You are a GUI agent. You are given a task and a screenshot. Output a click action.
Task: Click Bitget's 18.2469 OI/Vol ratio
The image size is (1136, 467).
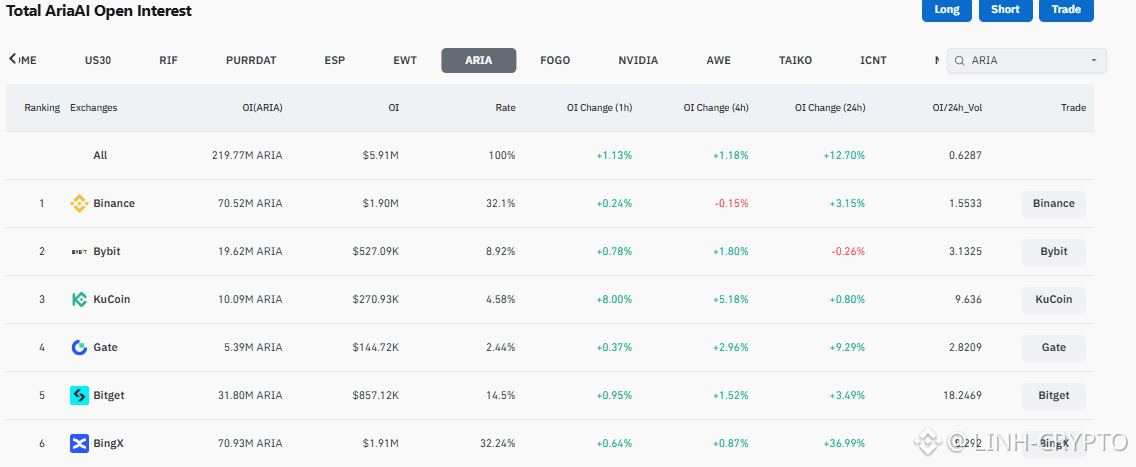coord(962,395)
